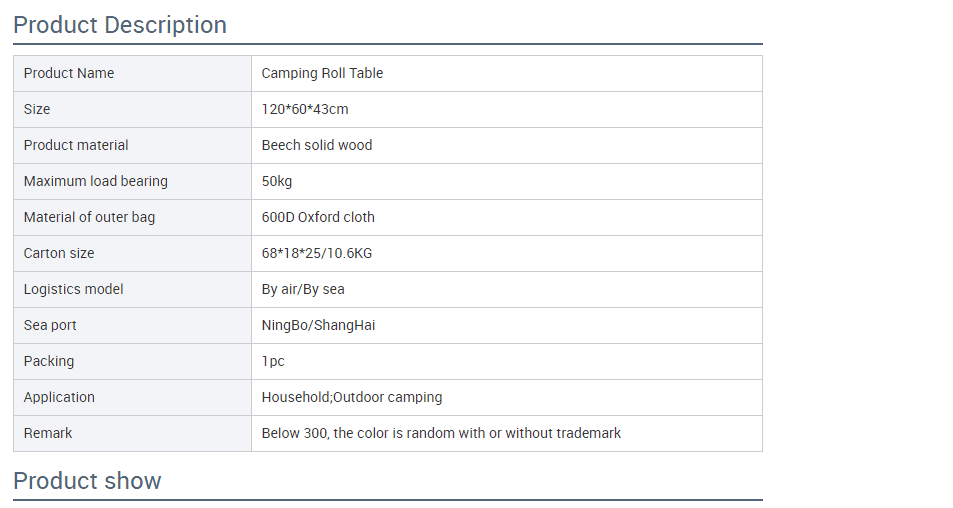The width and height of the screenshot is (953, 508).
Task: Click the Camping Roll Table value
Action: coord(322,74)
